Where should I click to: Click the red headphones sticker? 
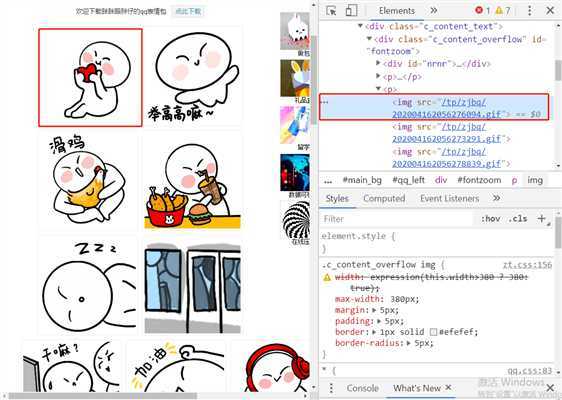(272, 366)
